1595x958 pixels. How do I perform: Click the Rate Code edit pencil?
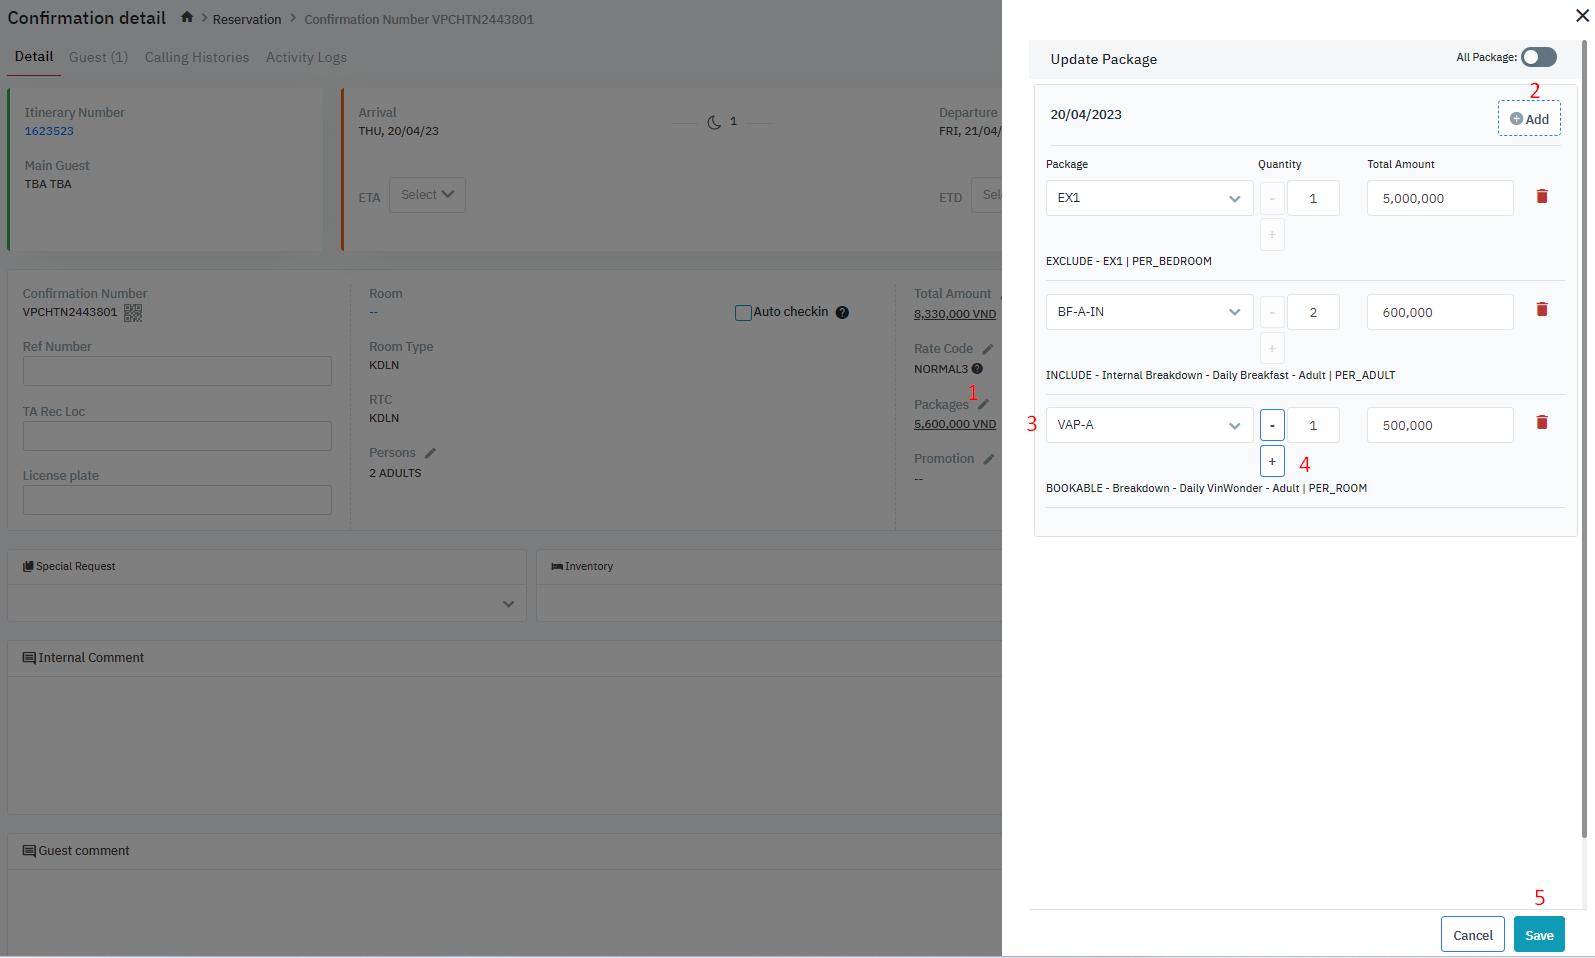tap(987, 349)
